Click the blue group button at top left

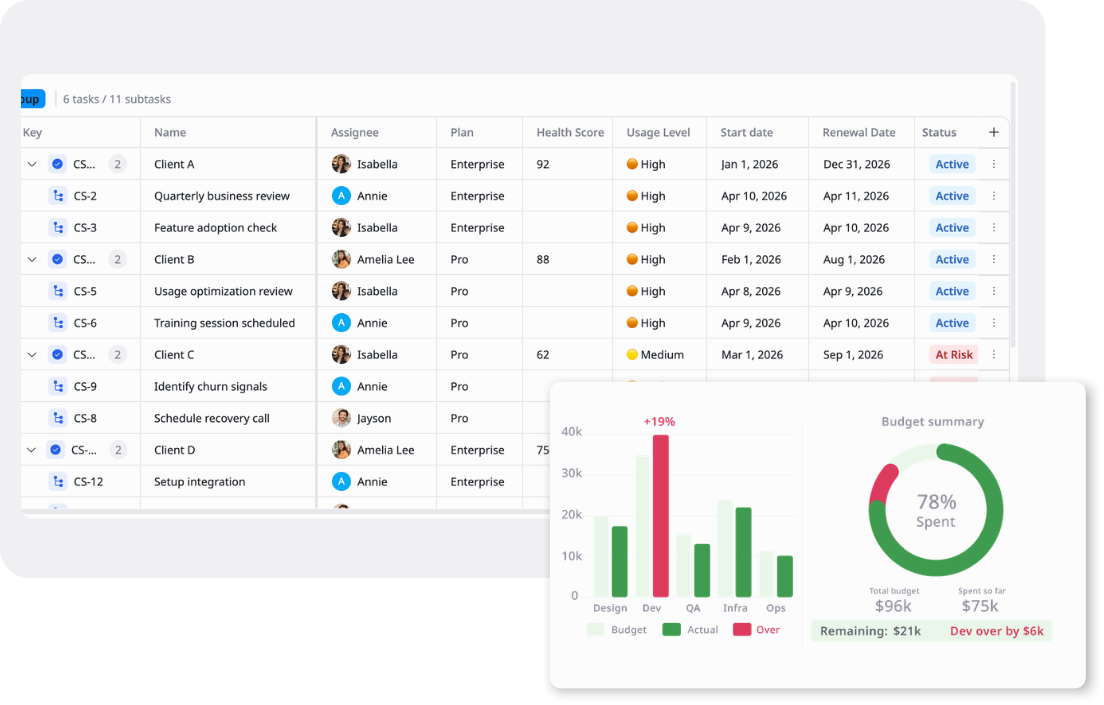tap(33, 99)
